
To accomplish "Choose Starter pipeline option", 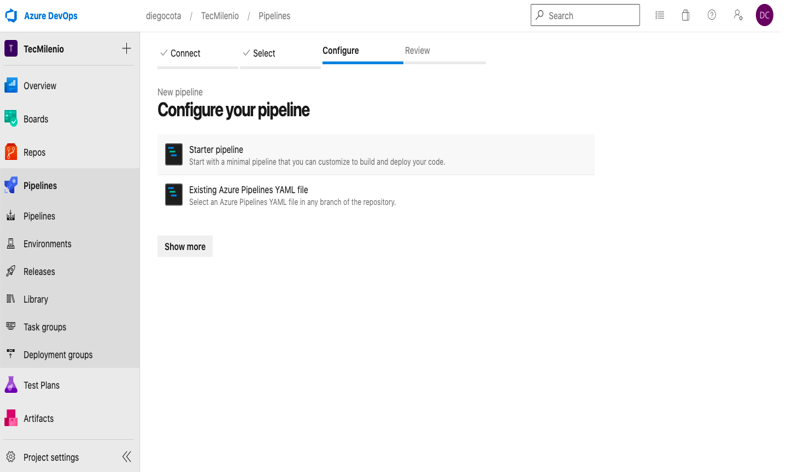I will pos(376,155).
